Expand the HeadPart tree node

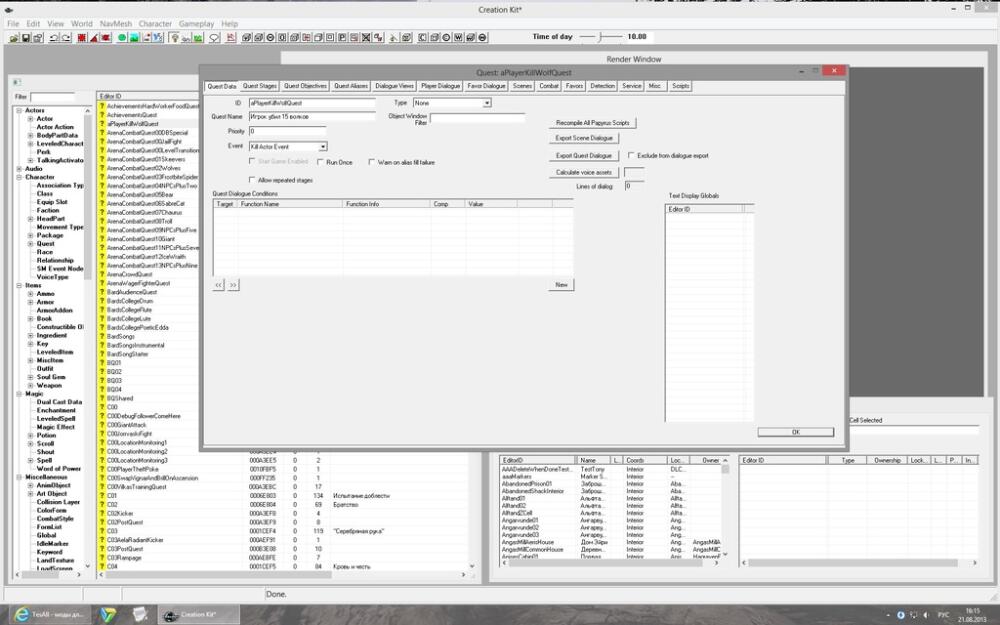[30, 219]
